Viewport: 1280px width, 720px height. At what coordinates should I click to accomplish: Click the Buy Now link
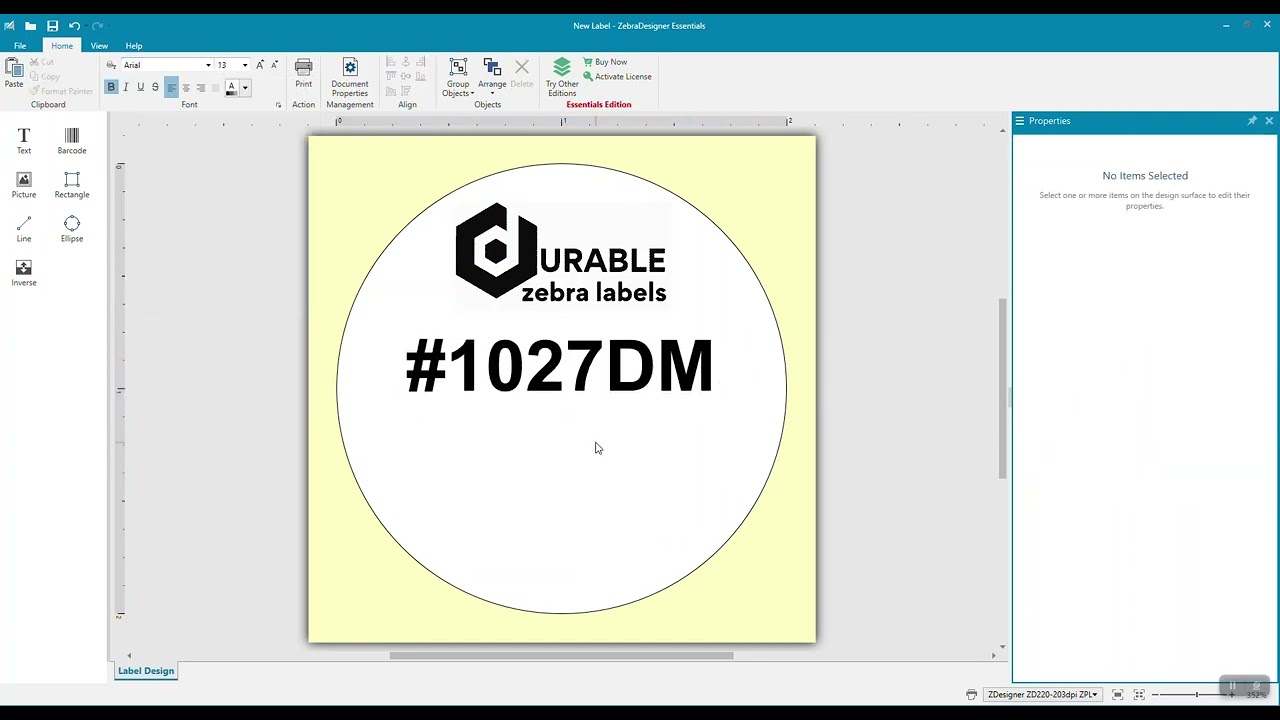[x=605, y=62]
